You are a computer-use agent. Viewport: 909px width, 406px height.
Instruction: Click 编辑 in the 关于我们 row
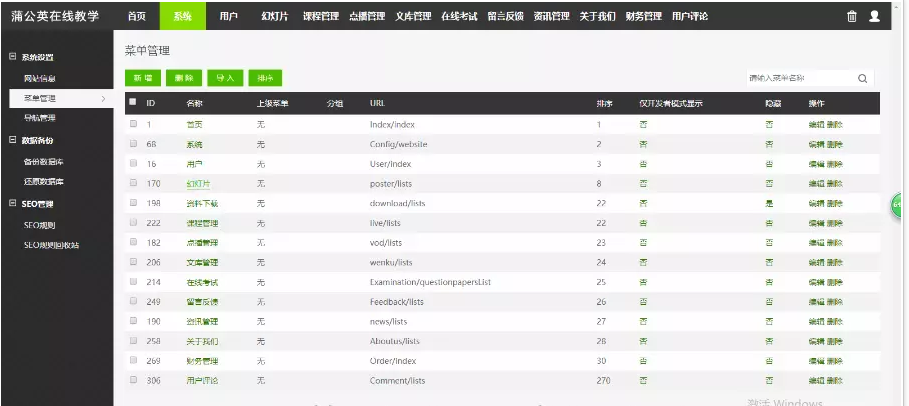pos(816,341)
